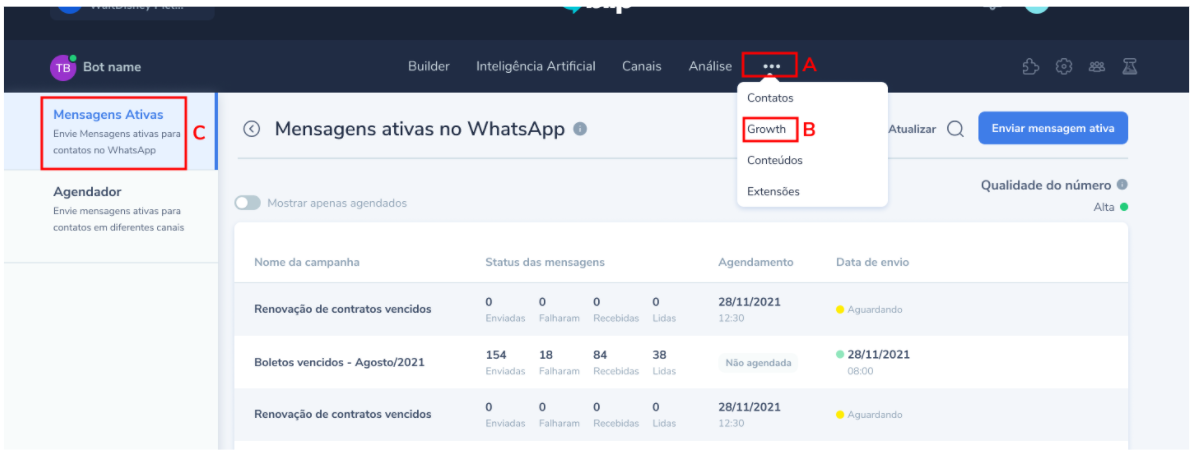The height and width of the screenshot is (458, 1200).
Task: Click 154 Enviadas count in Boletos row
Action: point(505,362)
